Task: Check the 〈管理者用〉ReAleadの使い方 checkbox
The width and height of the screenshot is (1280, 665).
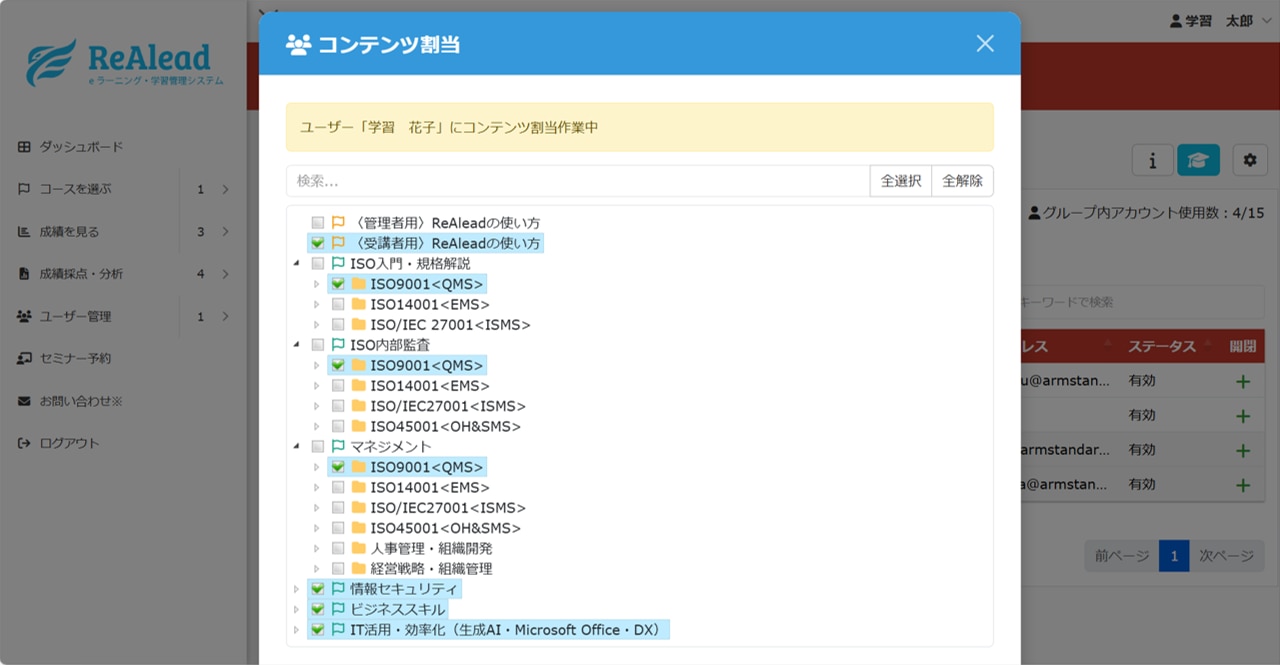Action: [317, 223]
